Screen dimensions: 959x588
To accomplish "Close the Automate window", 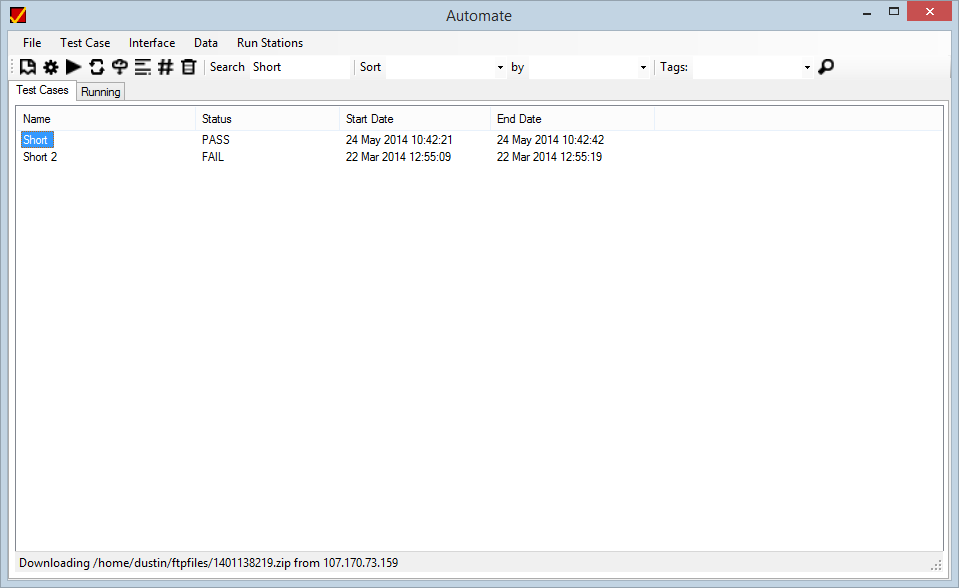I will (930, 12).
